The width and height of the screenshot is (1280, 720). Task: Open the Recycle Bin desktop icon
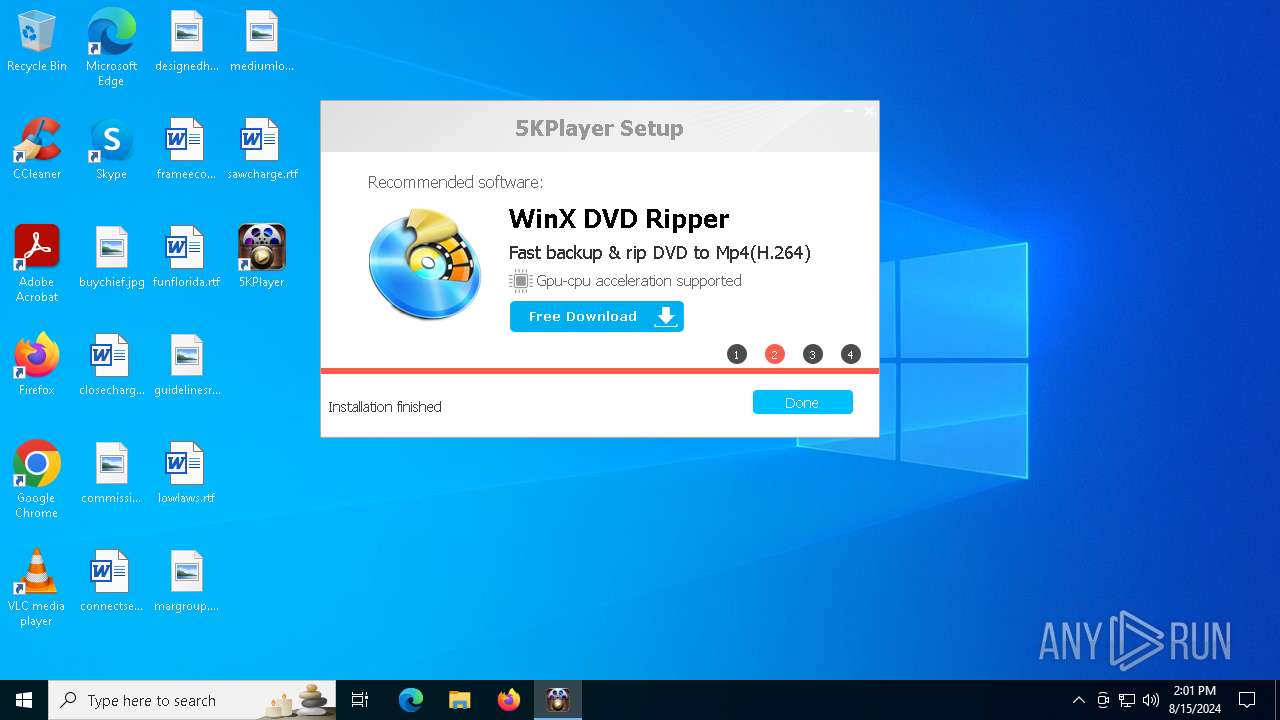pos(37,40)
